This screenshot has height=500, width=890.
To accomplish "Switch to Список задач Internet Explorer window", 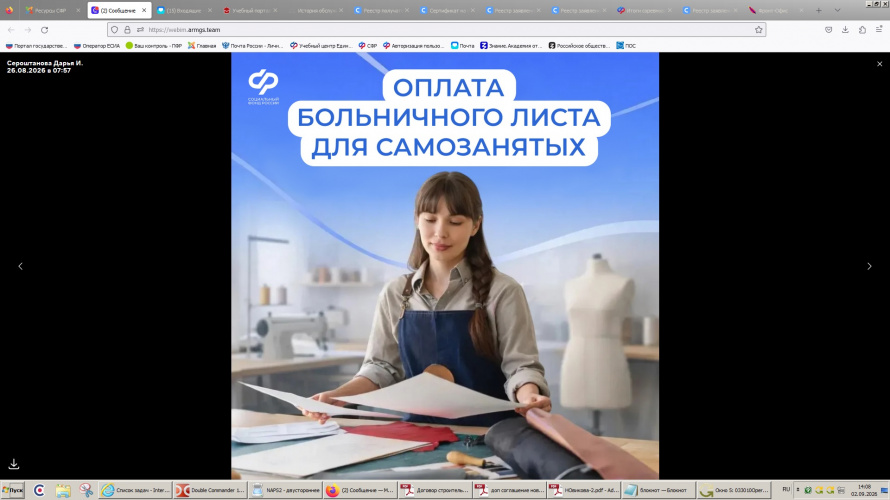I will [x=136, y=490].
